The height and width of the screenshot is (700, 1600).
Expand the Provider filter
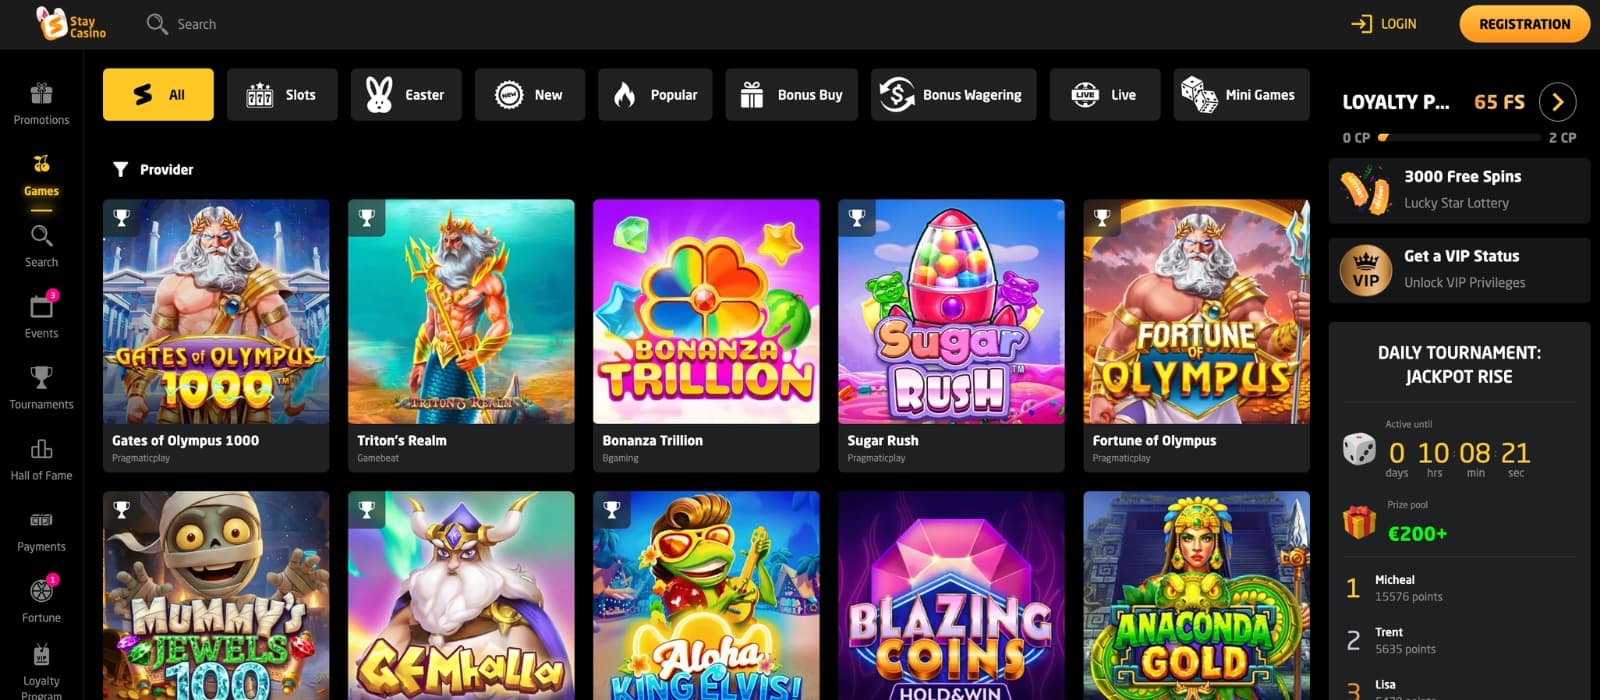click(153, 170)
